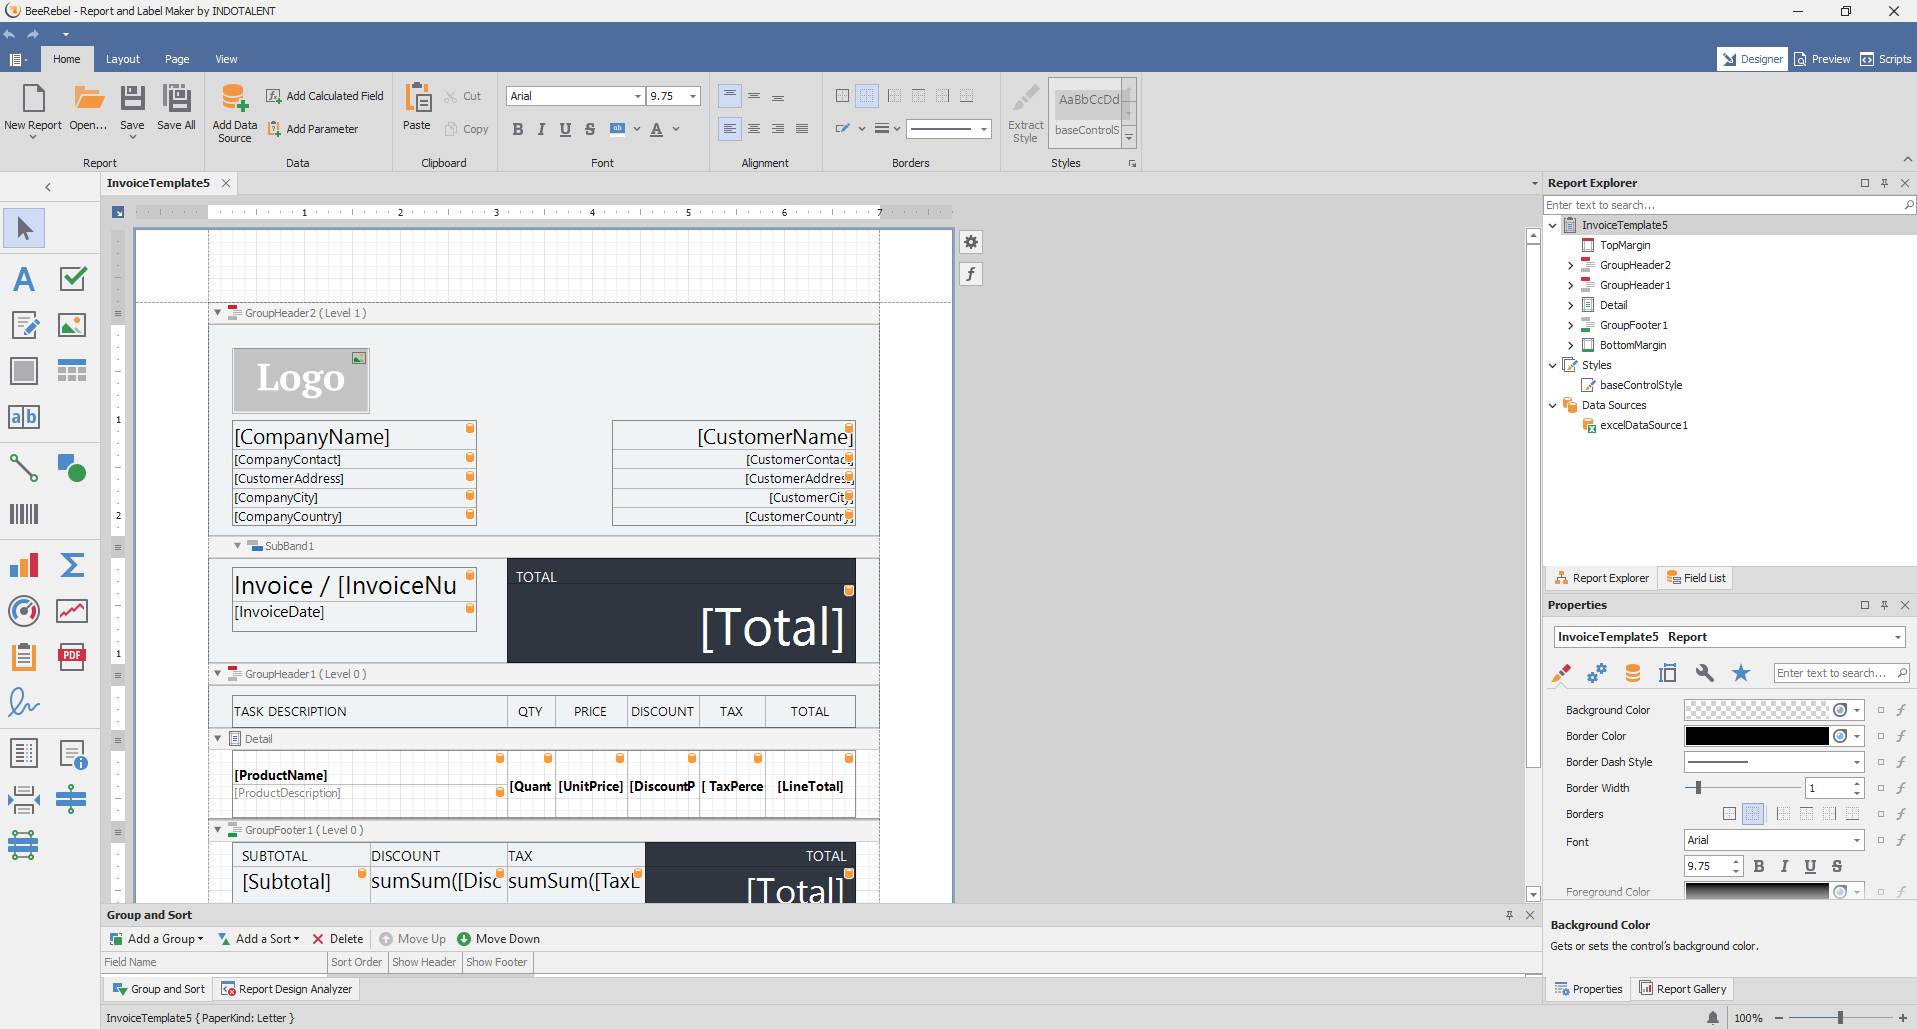The image size is (1917, 1029).
Task: Toggle Bold in the ribbon Font group
Action: tap(517, 129)
